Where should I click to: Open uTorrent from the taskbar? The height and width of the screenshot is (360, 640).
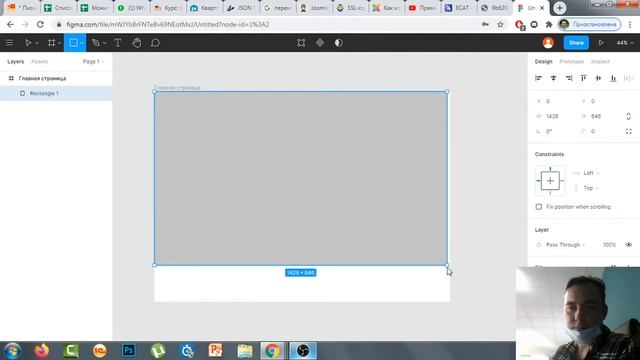tap(158, 351)
